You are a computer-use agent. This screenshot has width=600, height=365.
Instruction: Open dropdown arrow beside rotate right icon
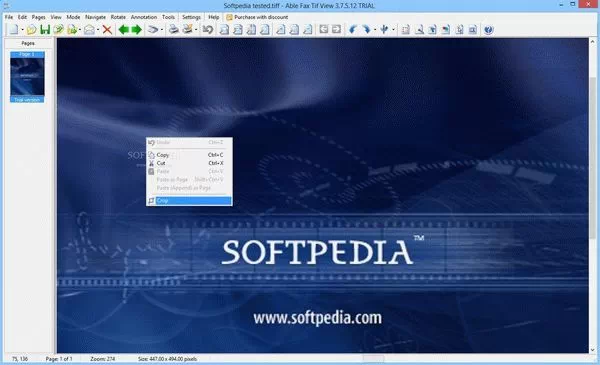374,30
